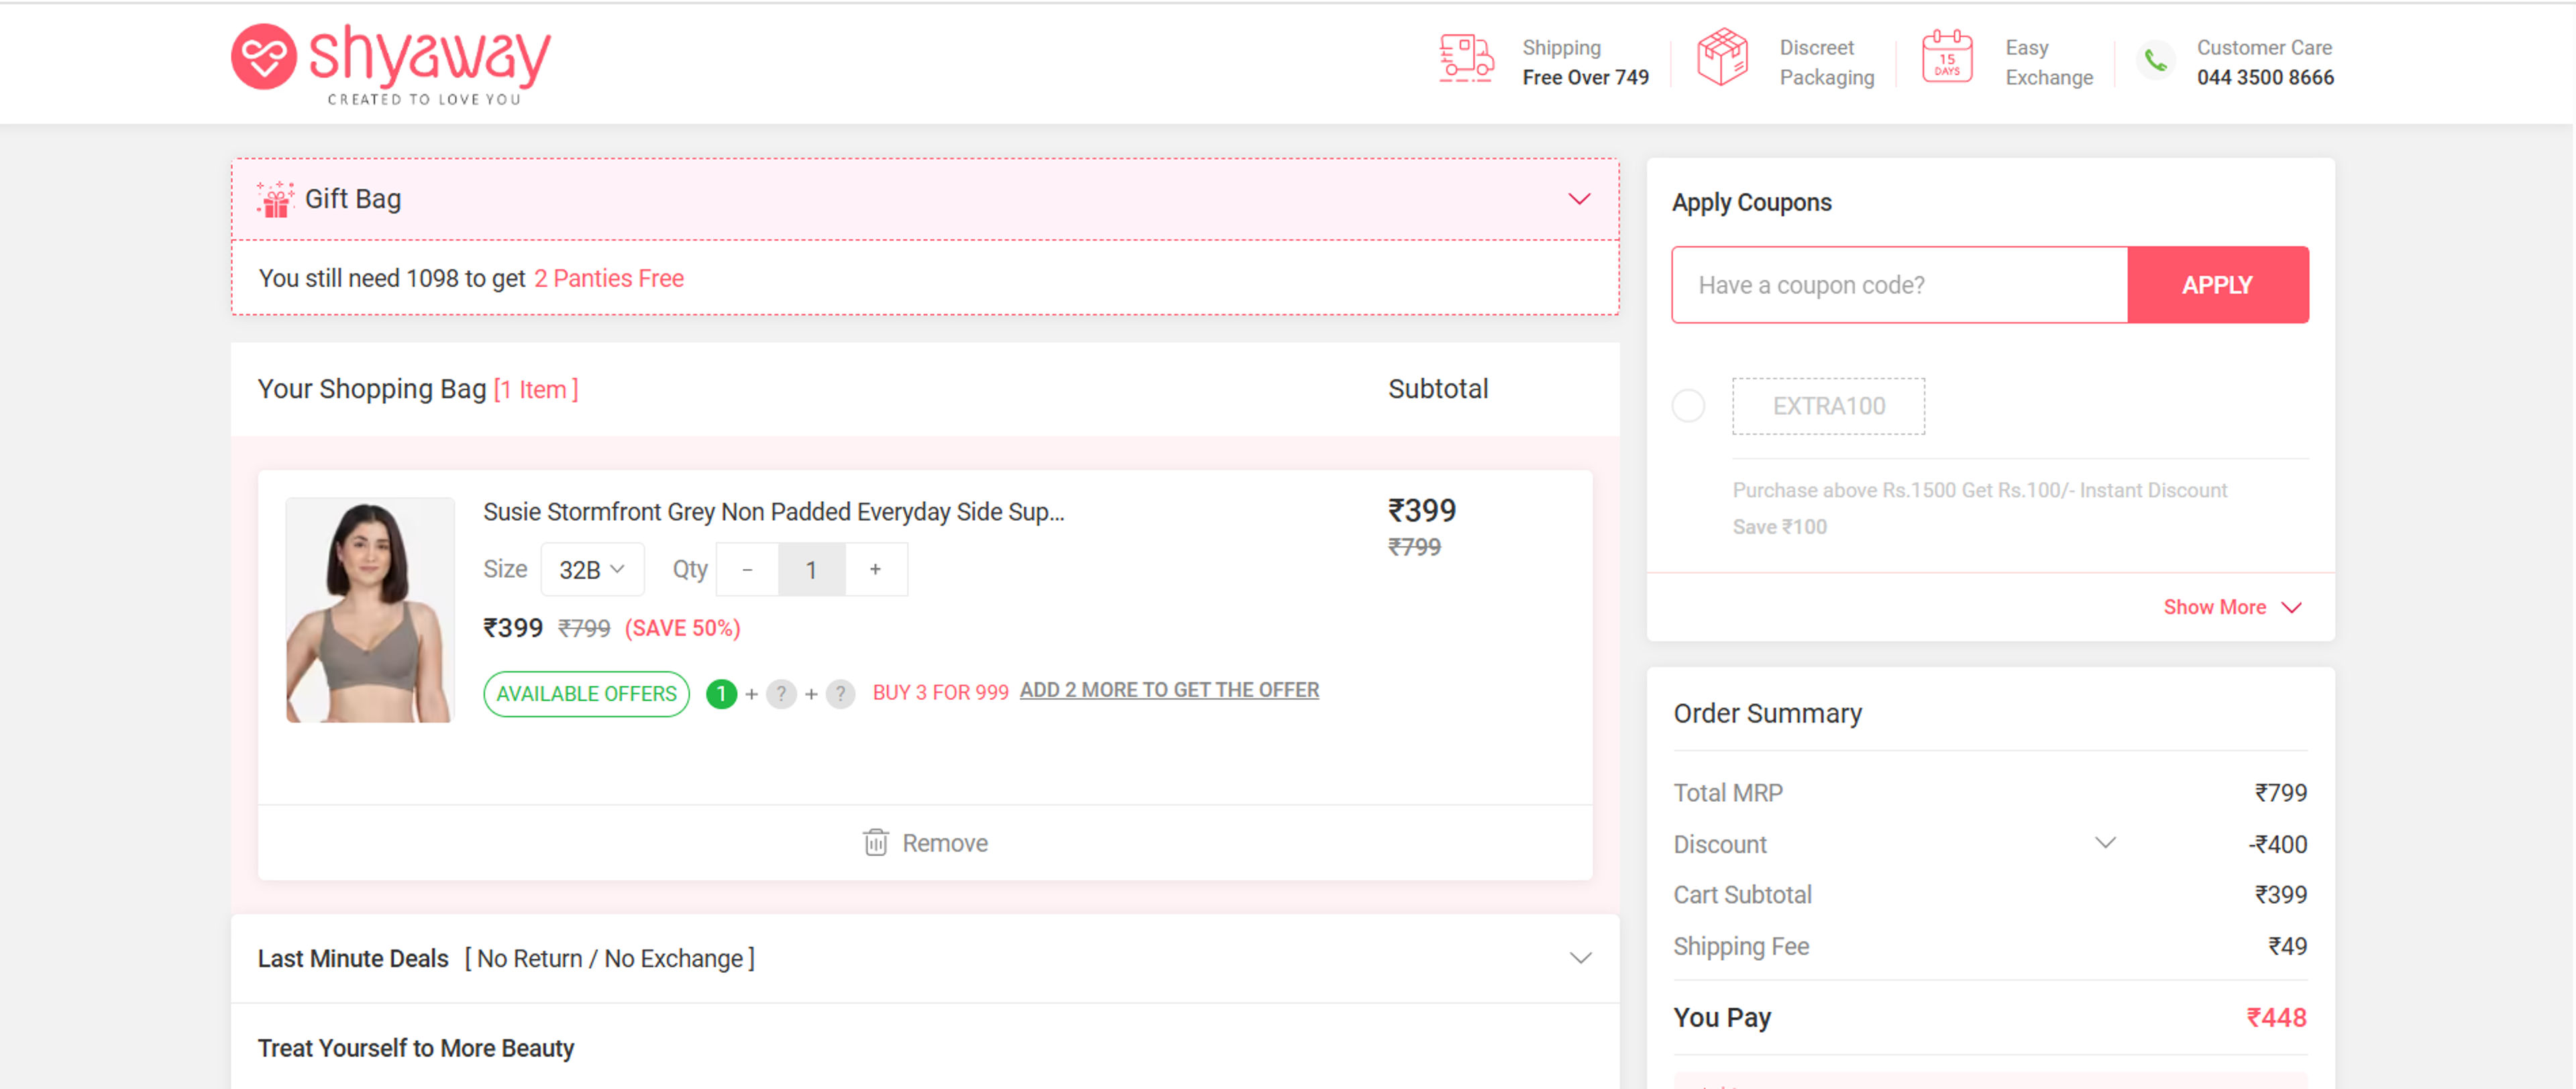The image size is (2576, 1089).
Task: Click Free Over 749 shipping text
Action: click(x=1585, y=77)
